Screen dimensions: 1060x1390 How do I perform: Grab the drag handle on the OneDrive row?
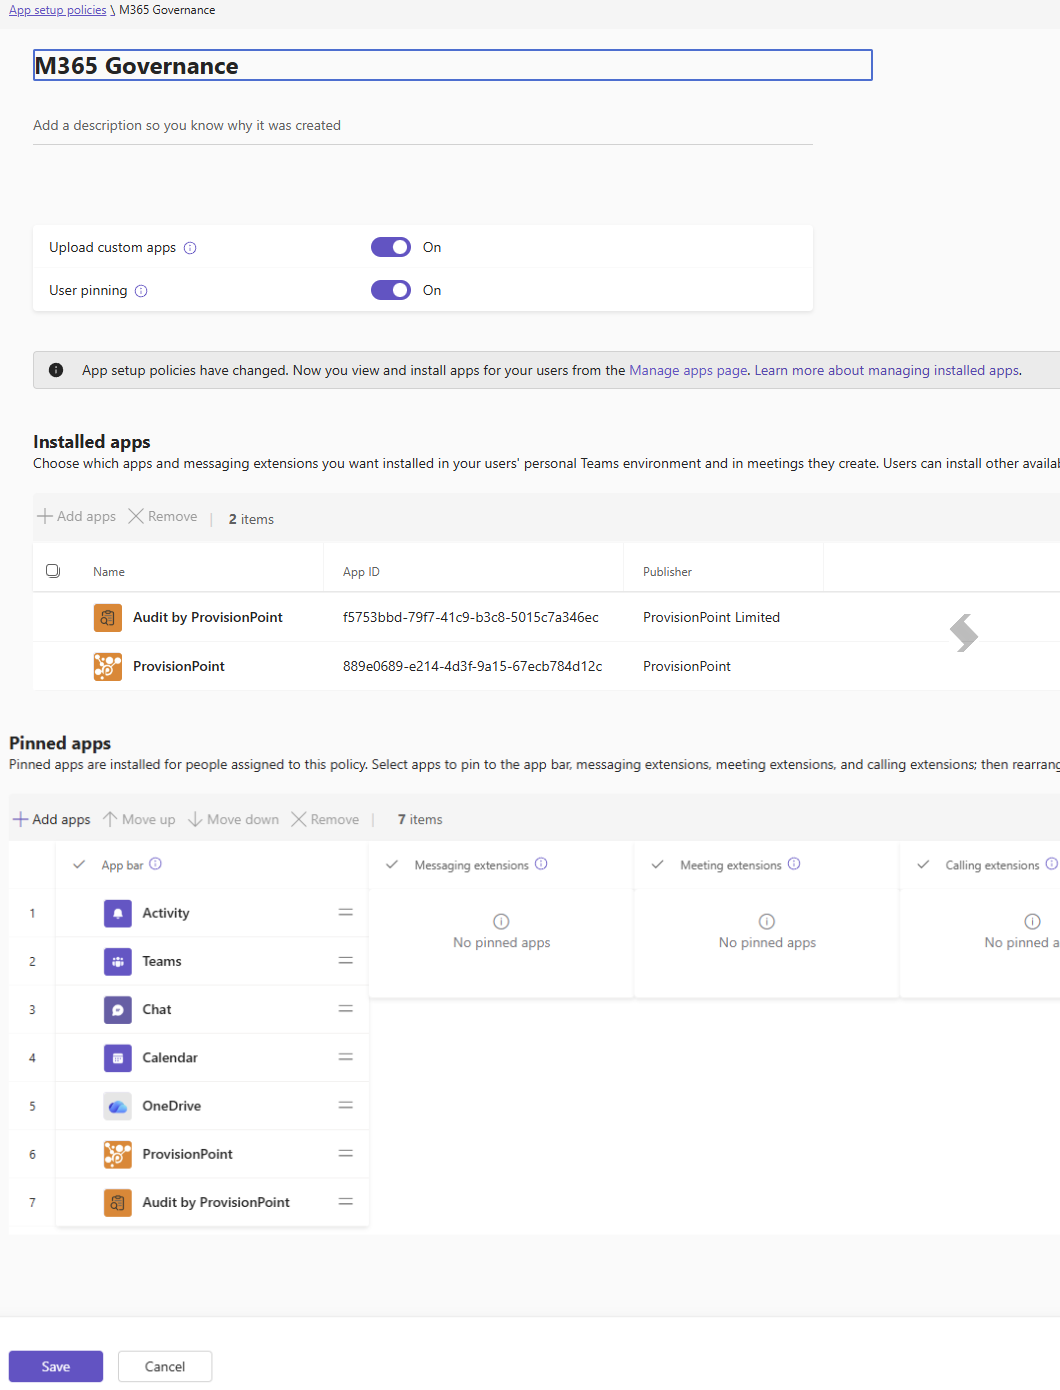346,1105
